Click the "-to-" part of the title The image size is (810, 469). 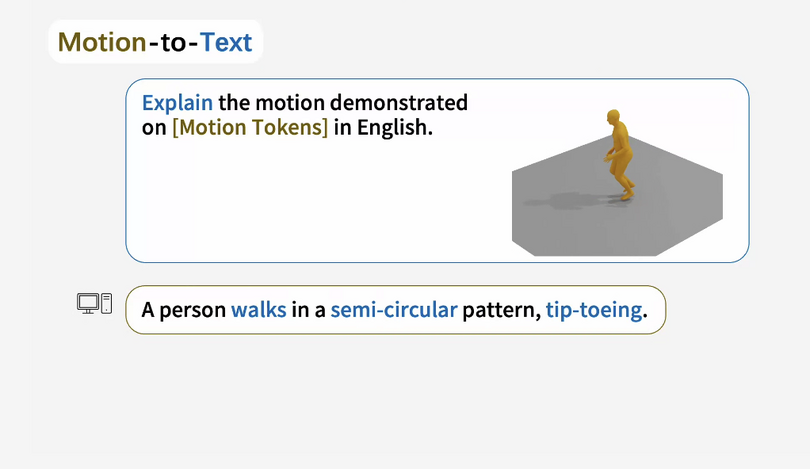pyautogui.click(x=174, y=42)
